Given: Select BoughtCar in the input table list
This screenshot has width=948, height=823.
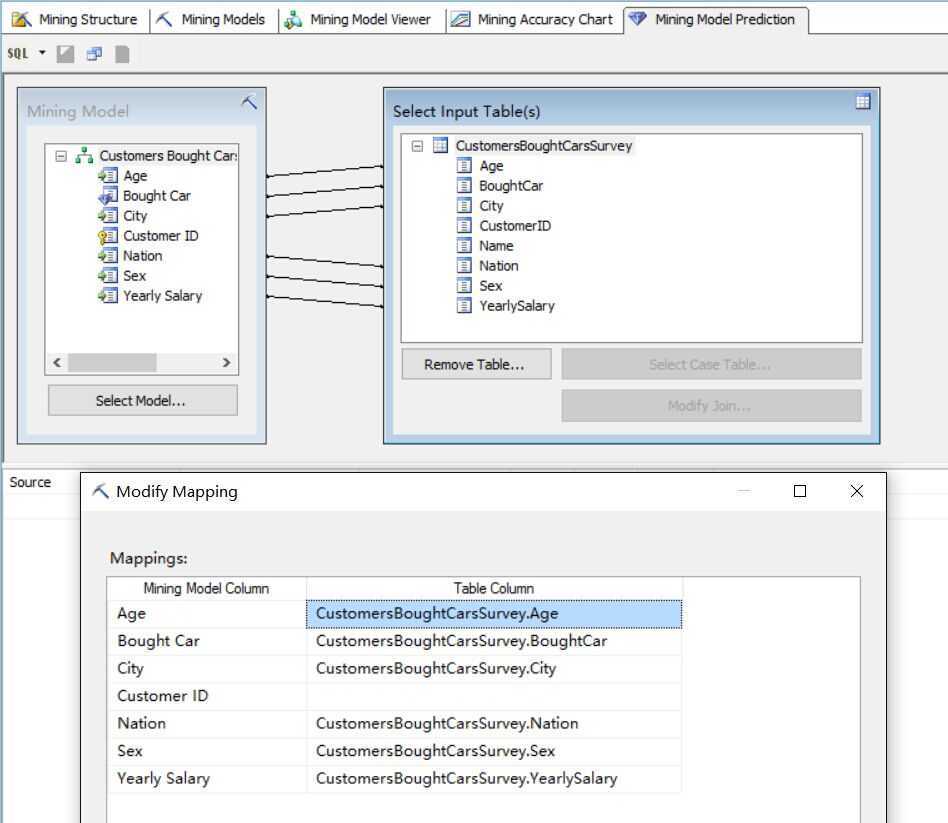Looking at the screenshot, I should 511,186.
